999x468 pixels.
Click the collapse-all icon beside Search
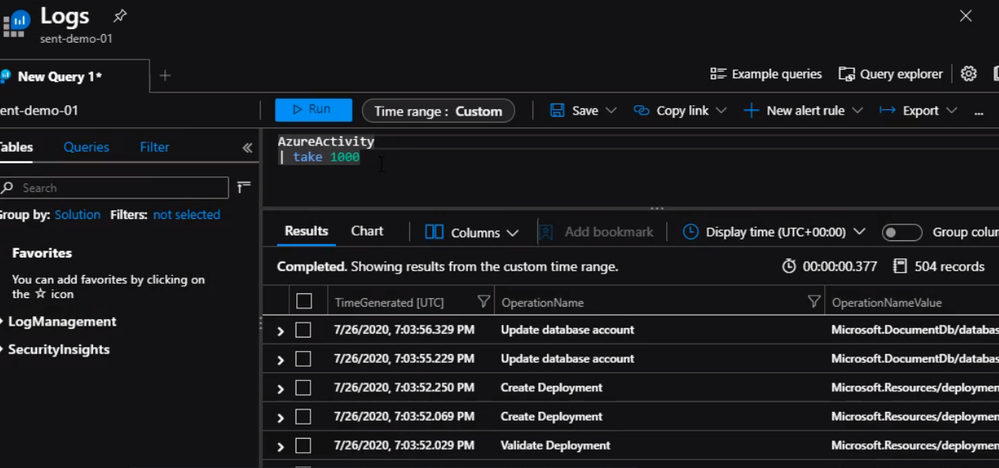243,187
